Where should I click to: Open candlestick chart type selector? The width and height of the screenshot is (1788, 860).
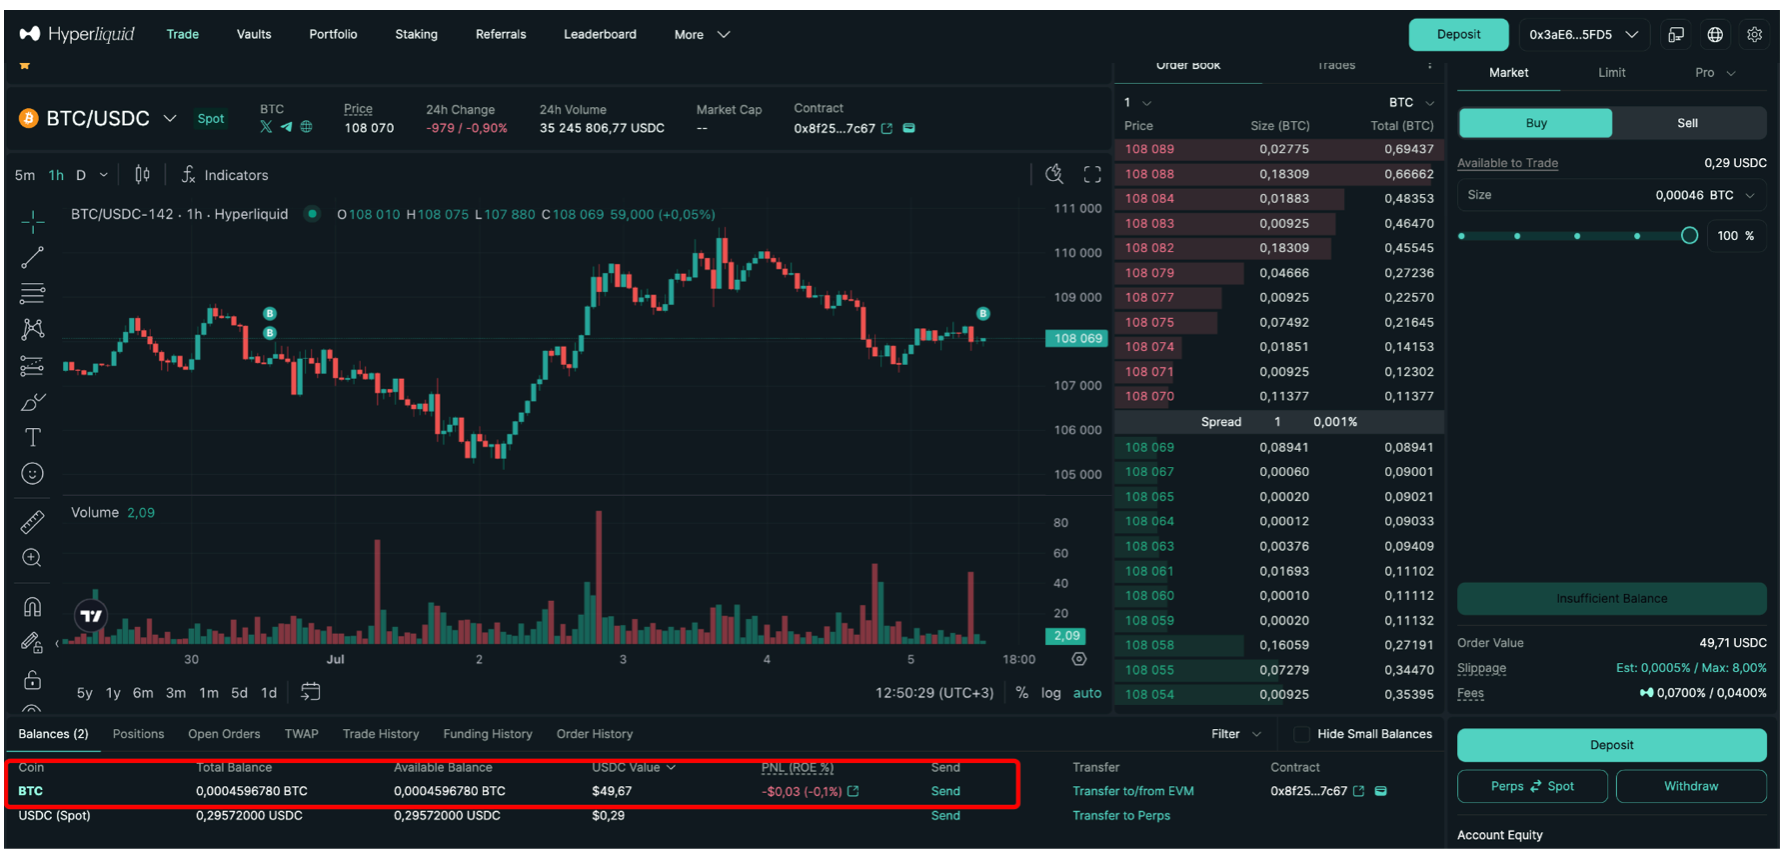142,175
